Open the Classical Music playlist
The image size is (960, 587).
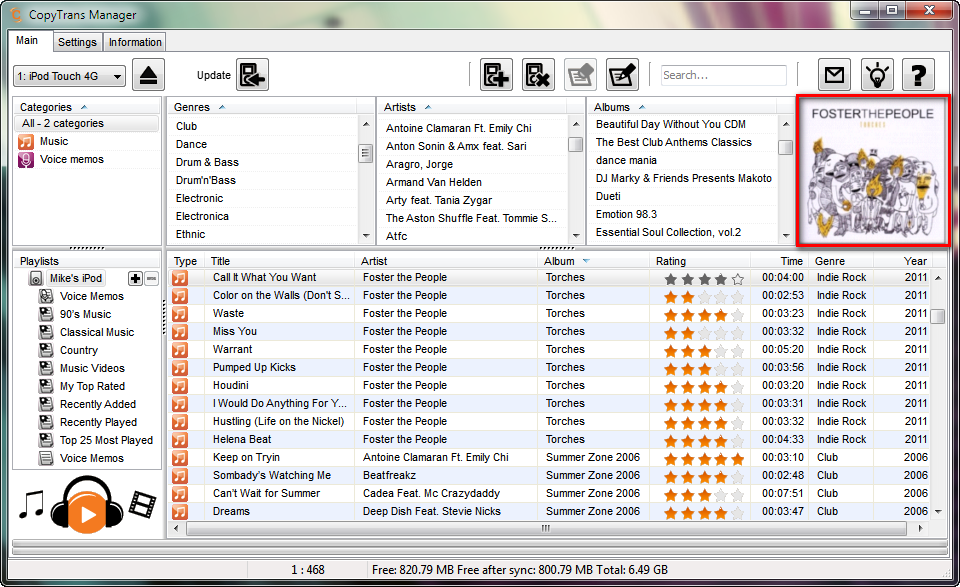point(97,332)
